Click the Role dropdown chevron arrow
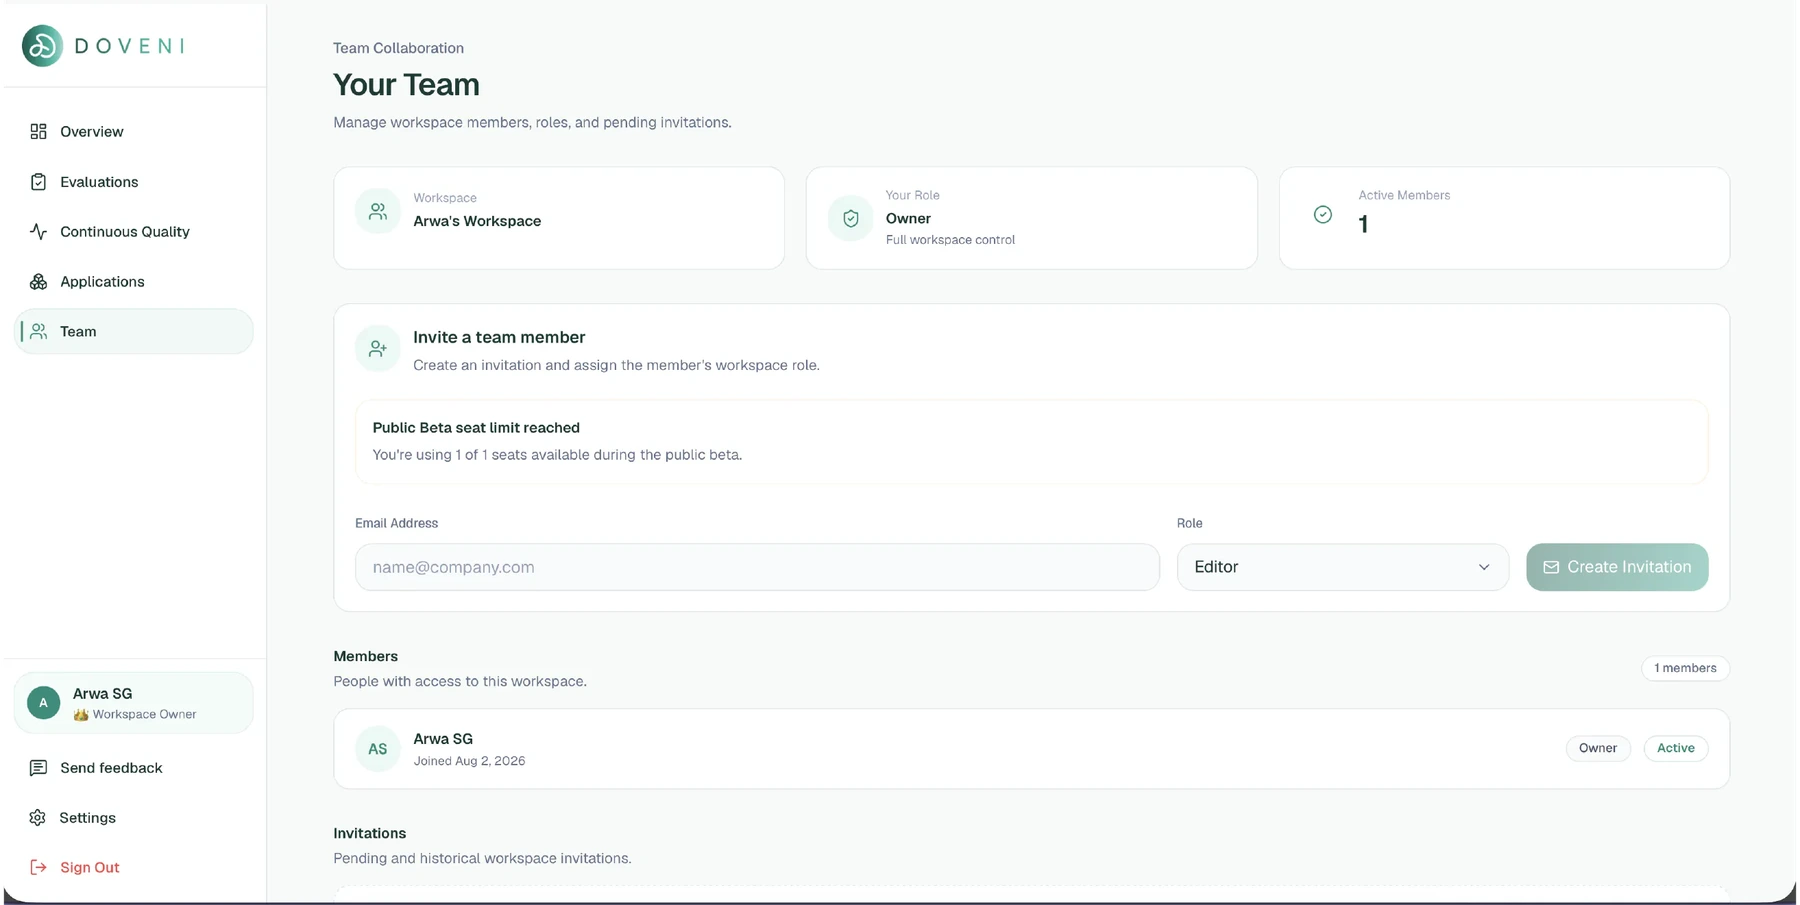The height and width of the screenshot is (905, 1800). pos(1484,567)
